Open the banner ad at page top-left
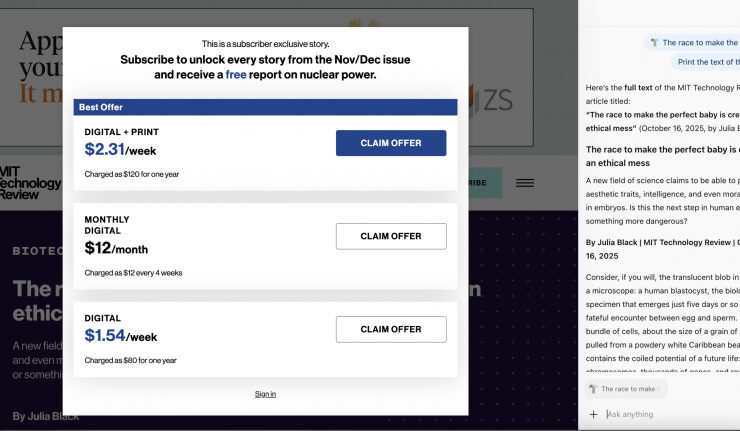The image size is (740, 431). (35, 70)
